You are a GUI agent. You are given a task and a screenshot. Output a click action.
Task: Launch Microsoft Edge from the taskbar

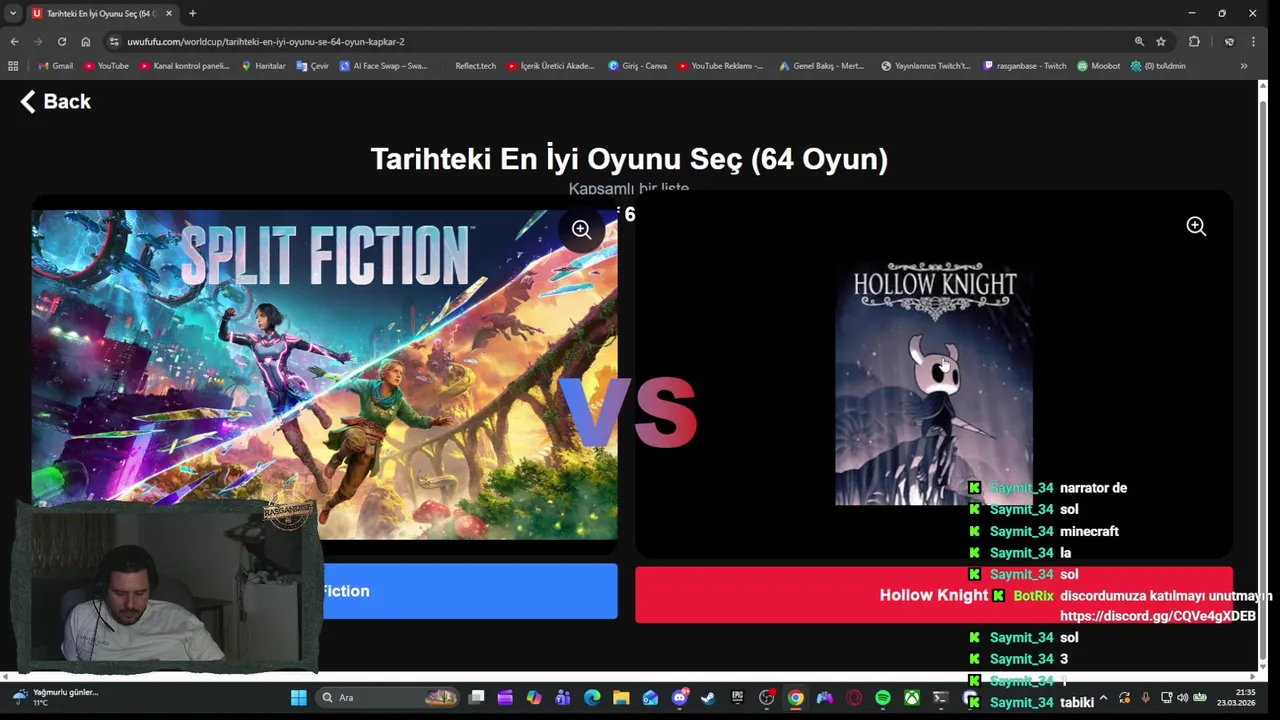[x=592, y=698]
